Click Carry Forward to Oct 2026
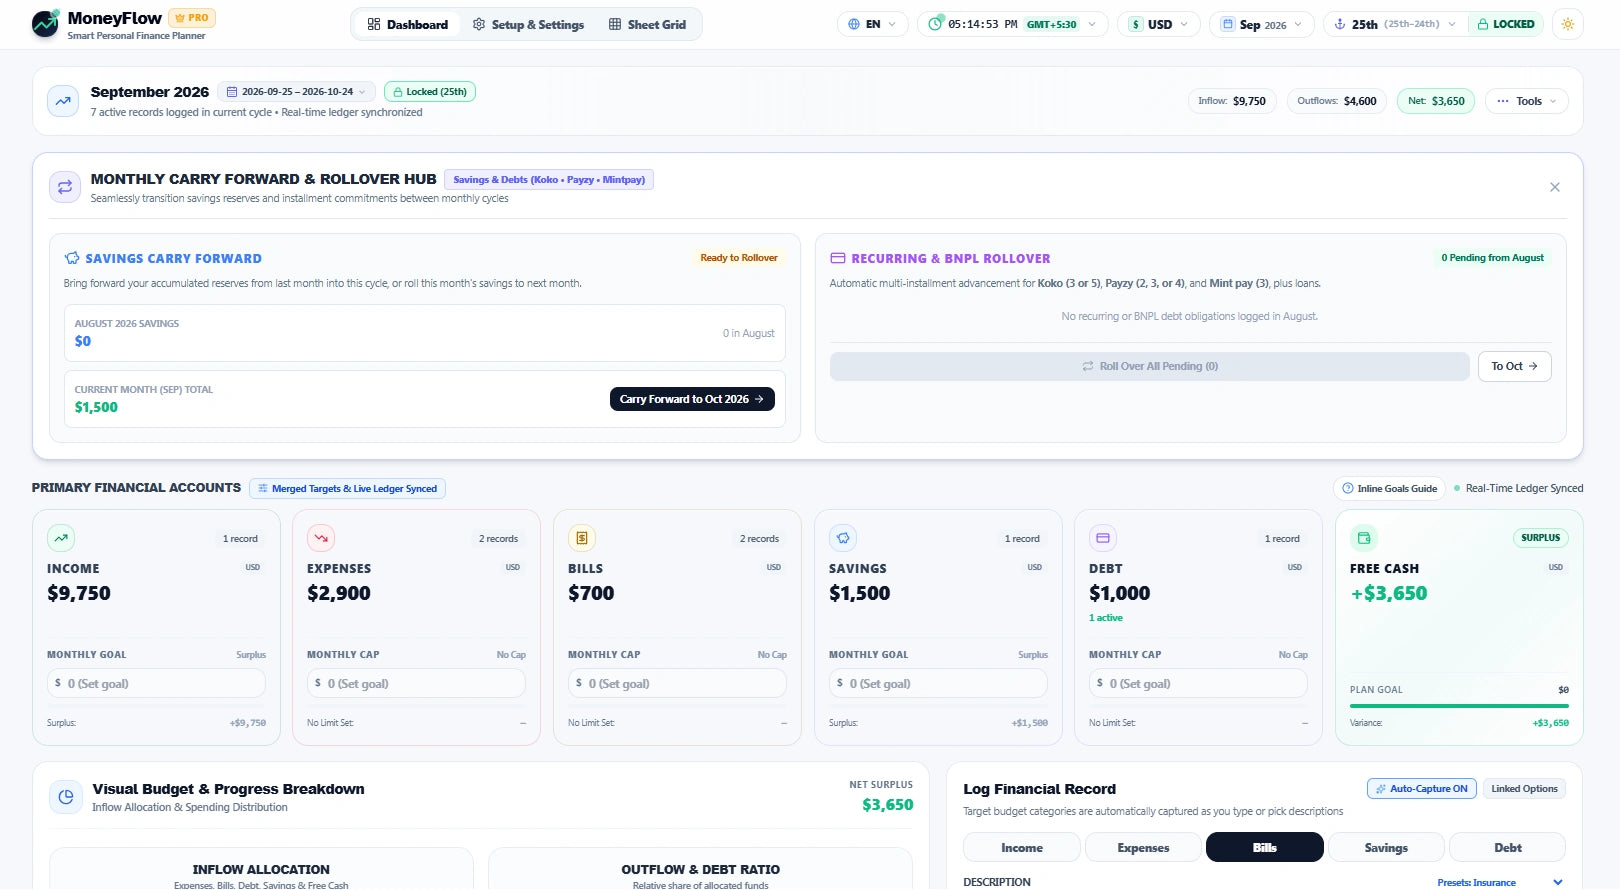The width and height of the screenshot is (1620, 890). [x=692, y=399]
